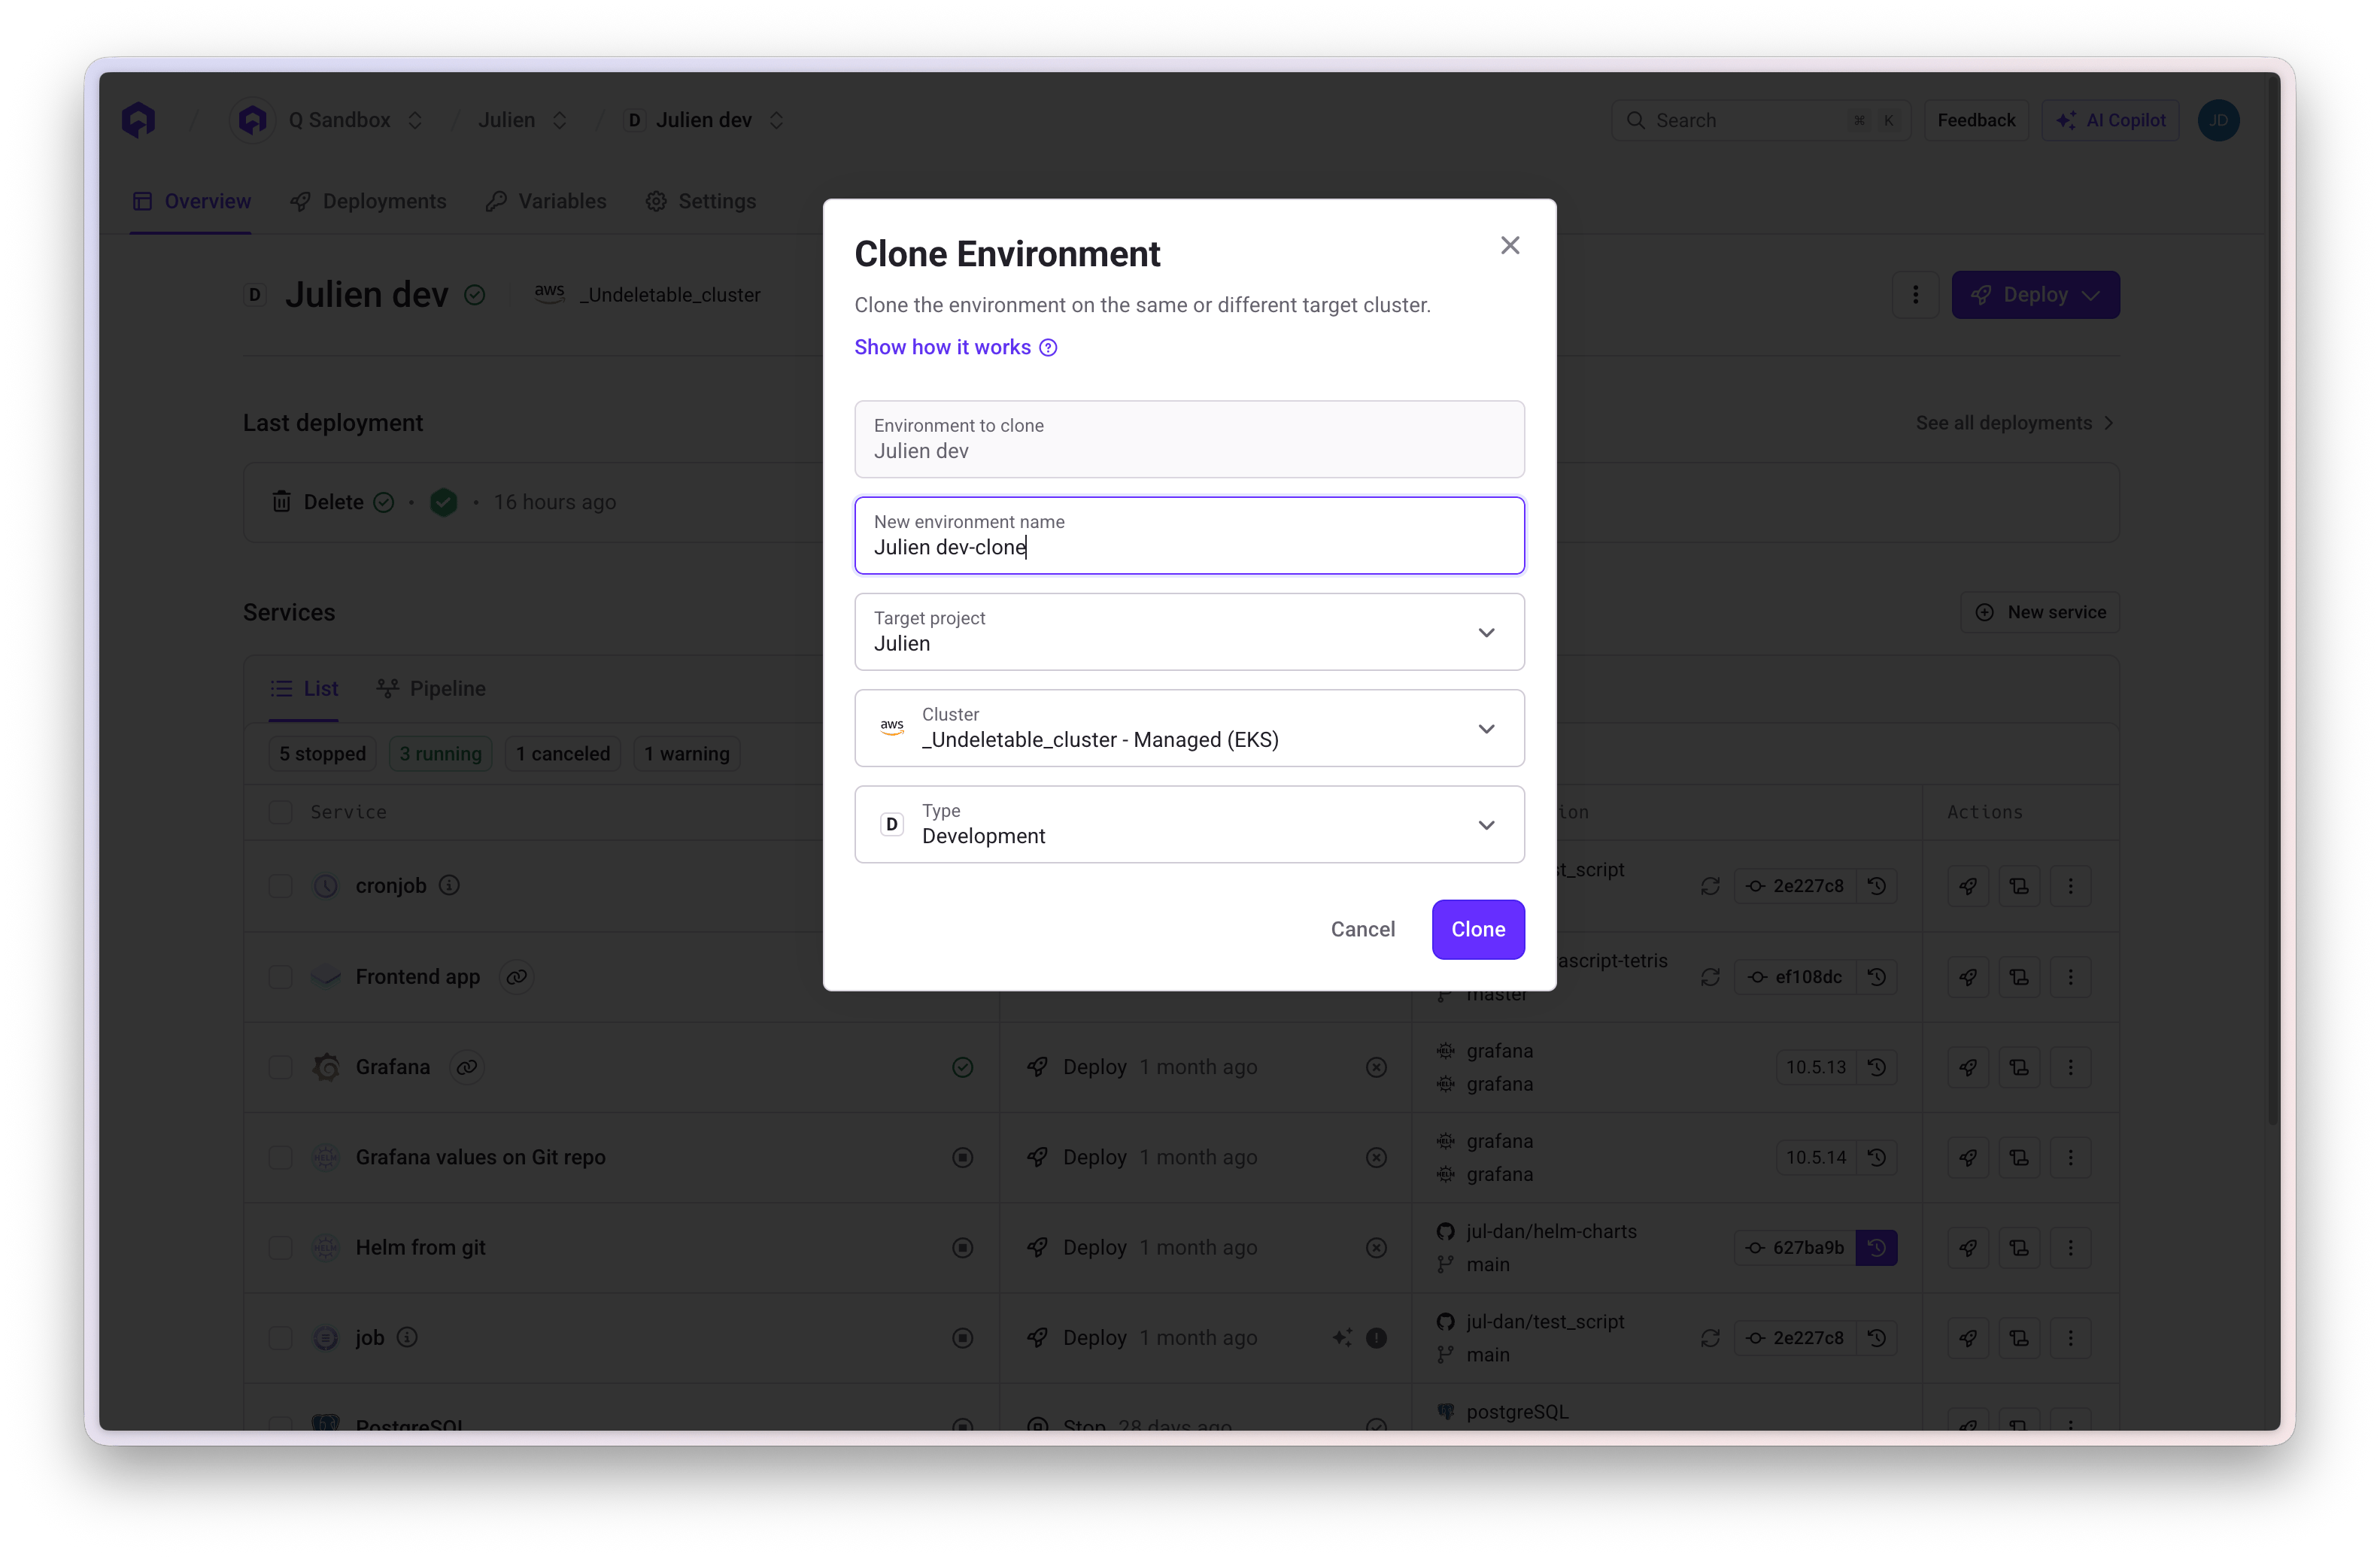Filter by '1 canceled' badge
This screenshot has width=2380, height=1557.
(x=563, y=753)
